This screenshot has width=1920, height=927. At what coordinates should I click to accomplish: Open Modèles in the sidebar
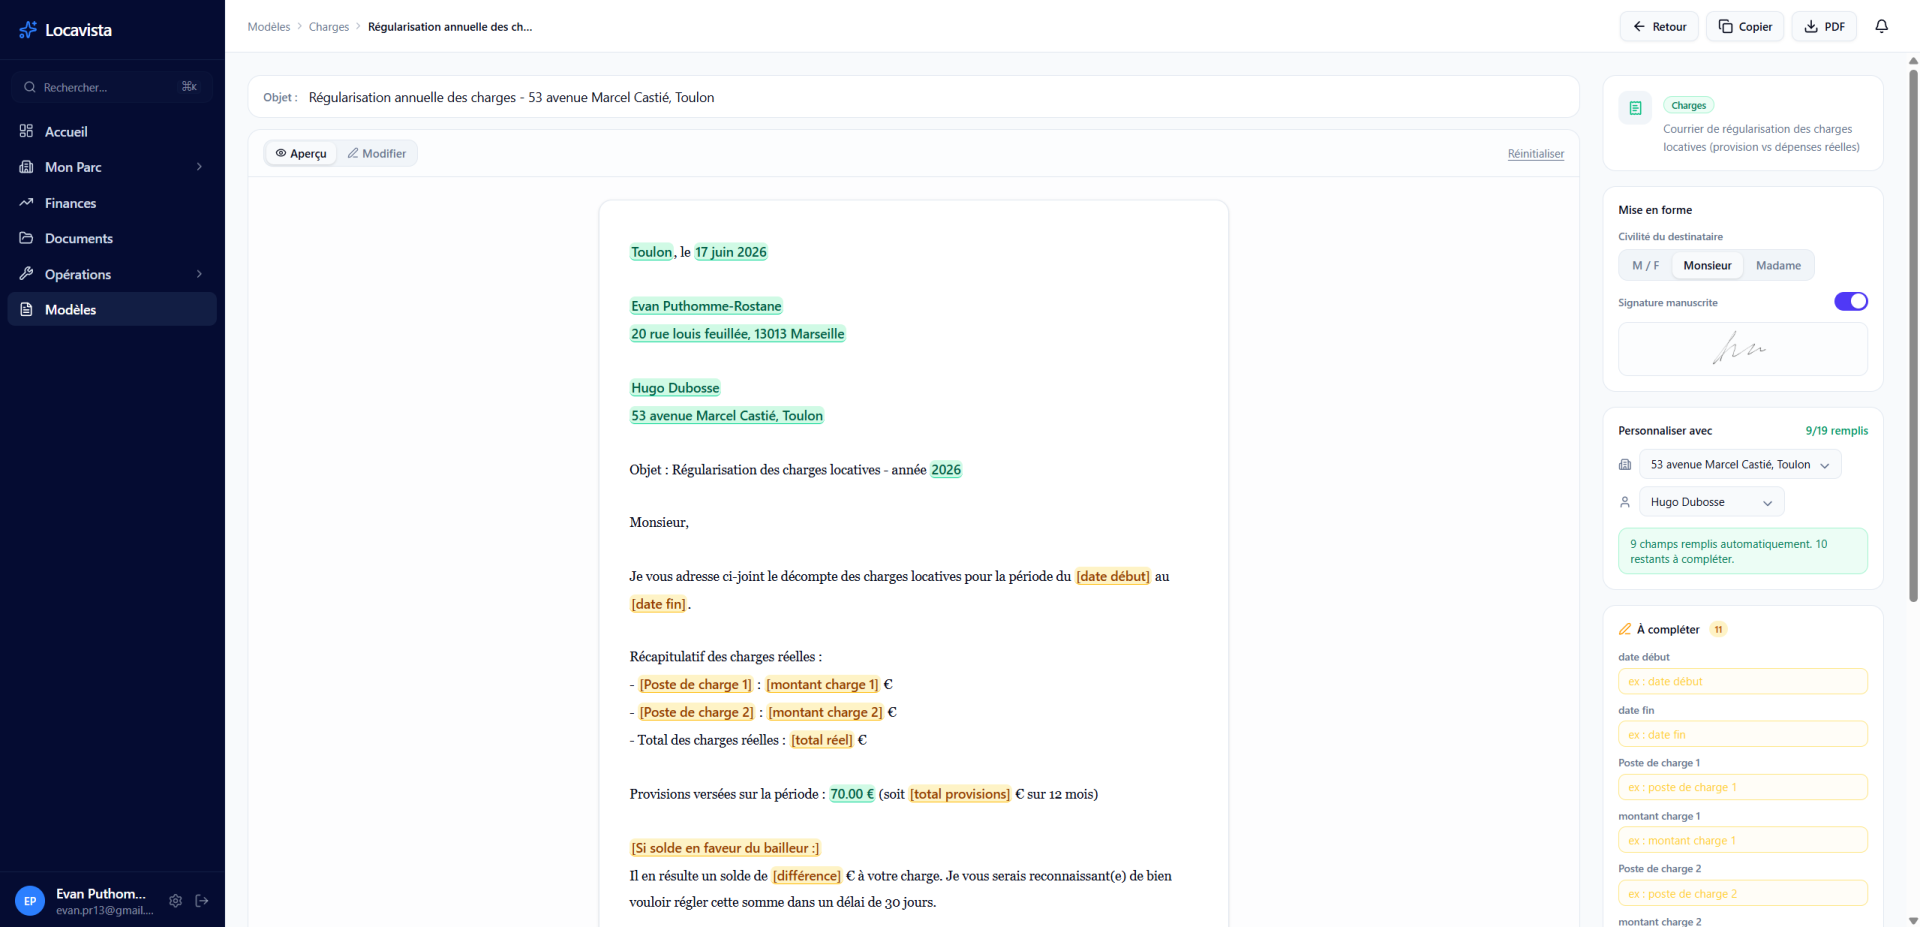(112, 309)
